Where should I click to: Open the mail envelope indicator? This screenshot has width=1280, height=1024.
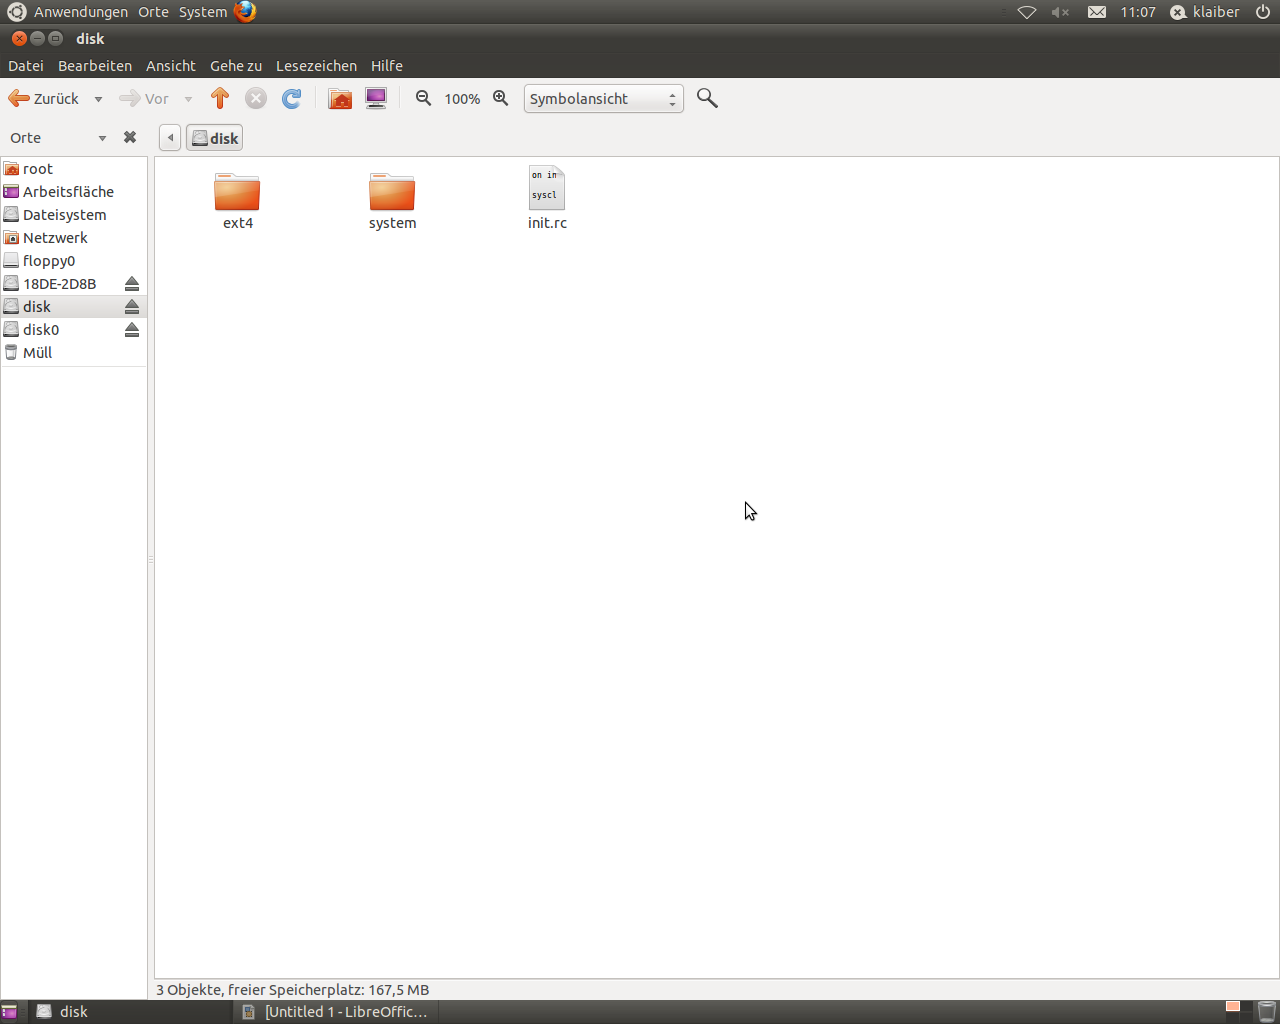(x=1097, y=12)
